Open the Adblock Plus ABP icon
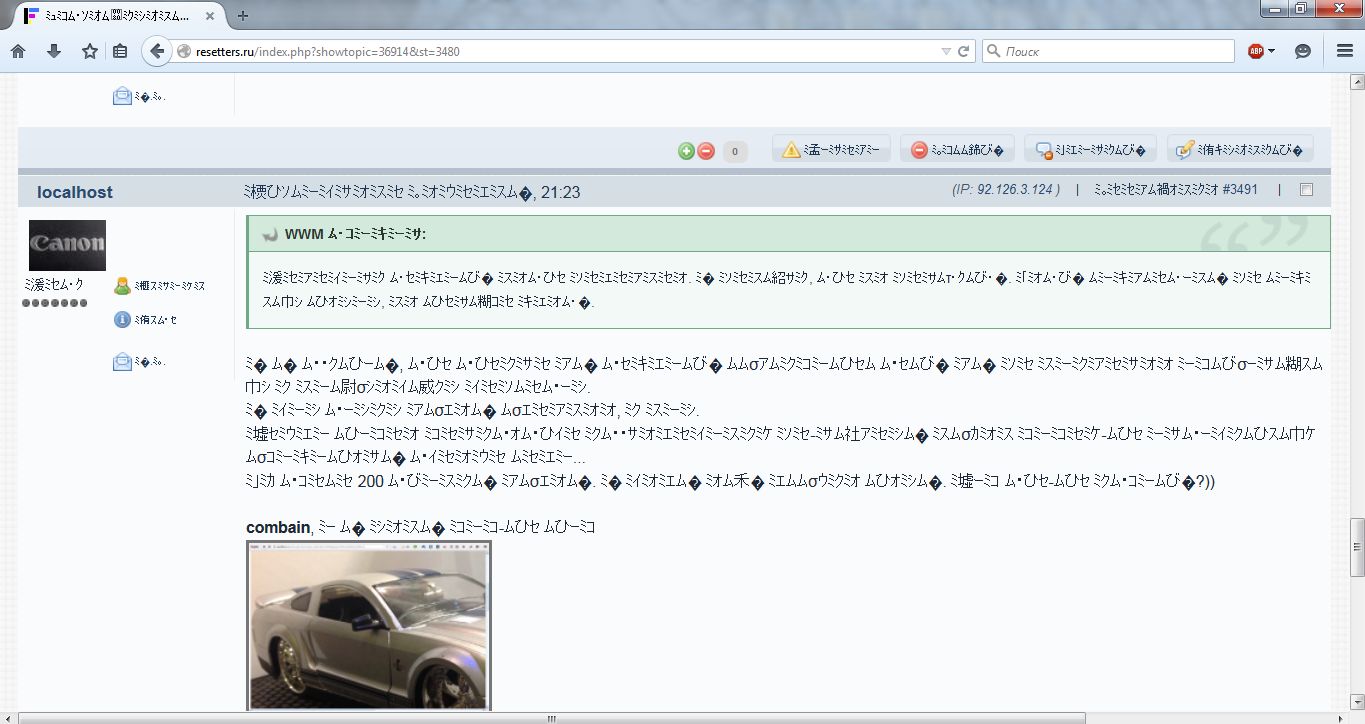 pos(1256,51)
